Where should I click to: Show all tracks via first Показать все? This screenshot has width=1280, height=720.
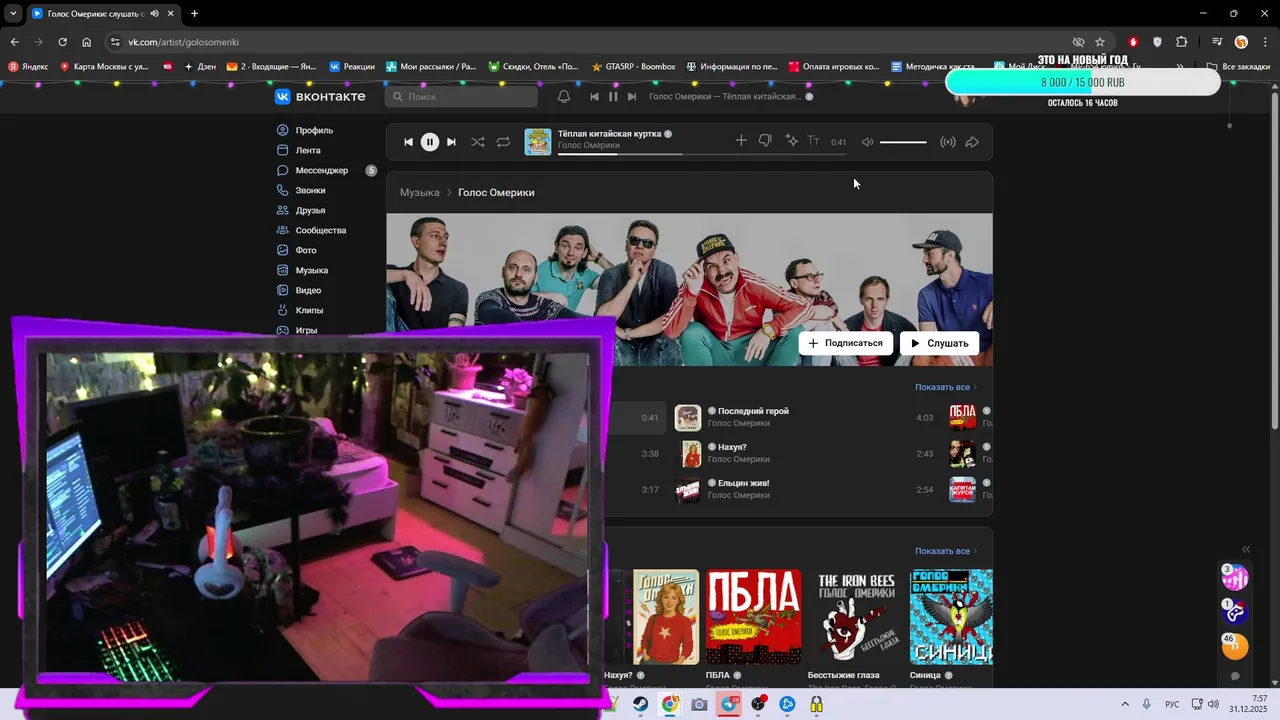click(x=945, y=387)
